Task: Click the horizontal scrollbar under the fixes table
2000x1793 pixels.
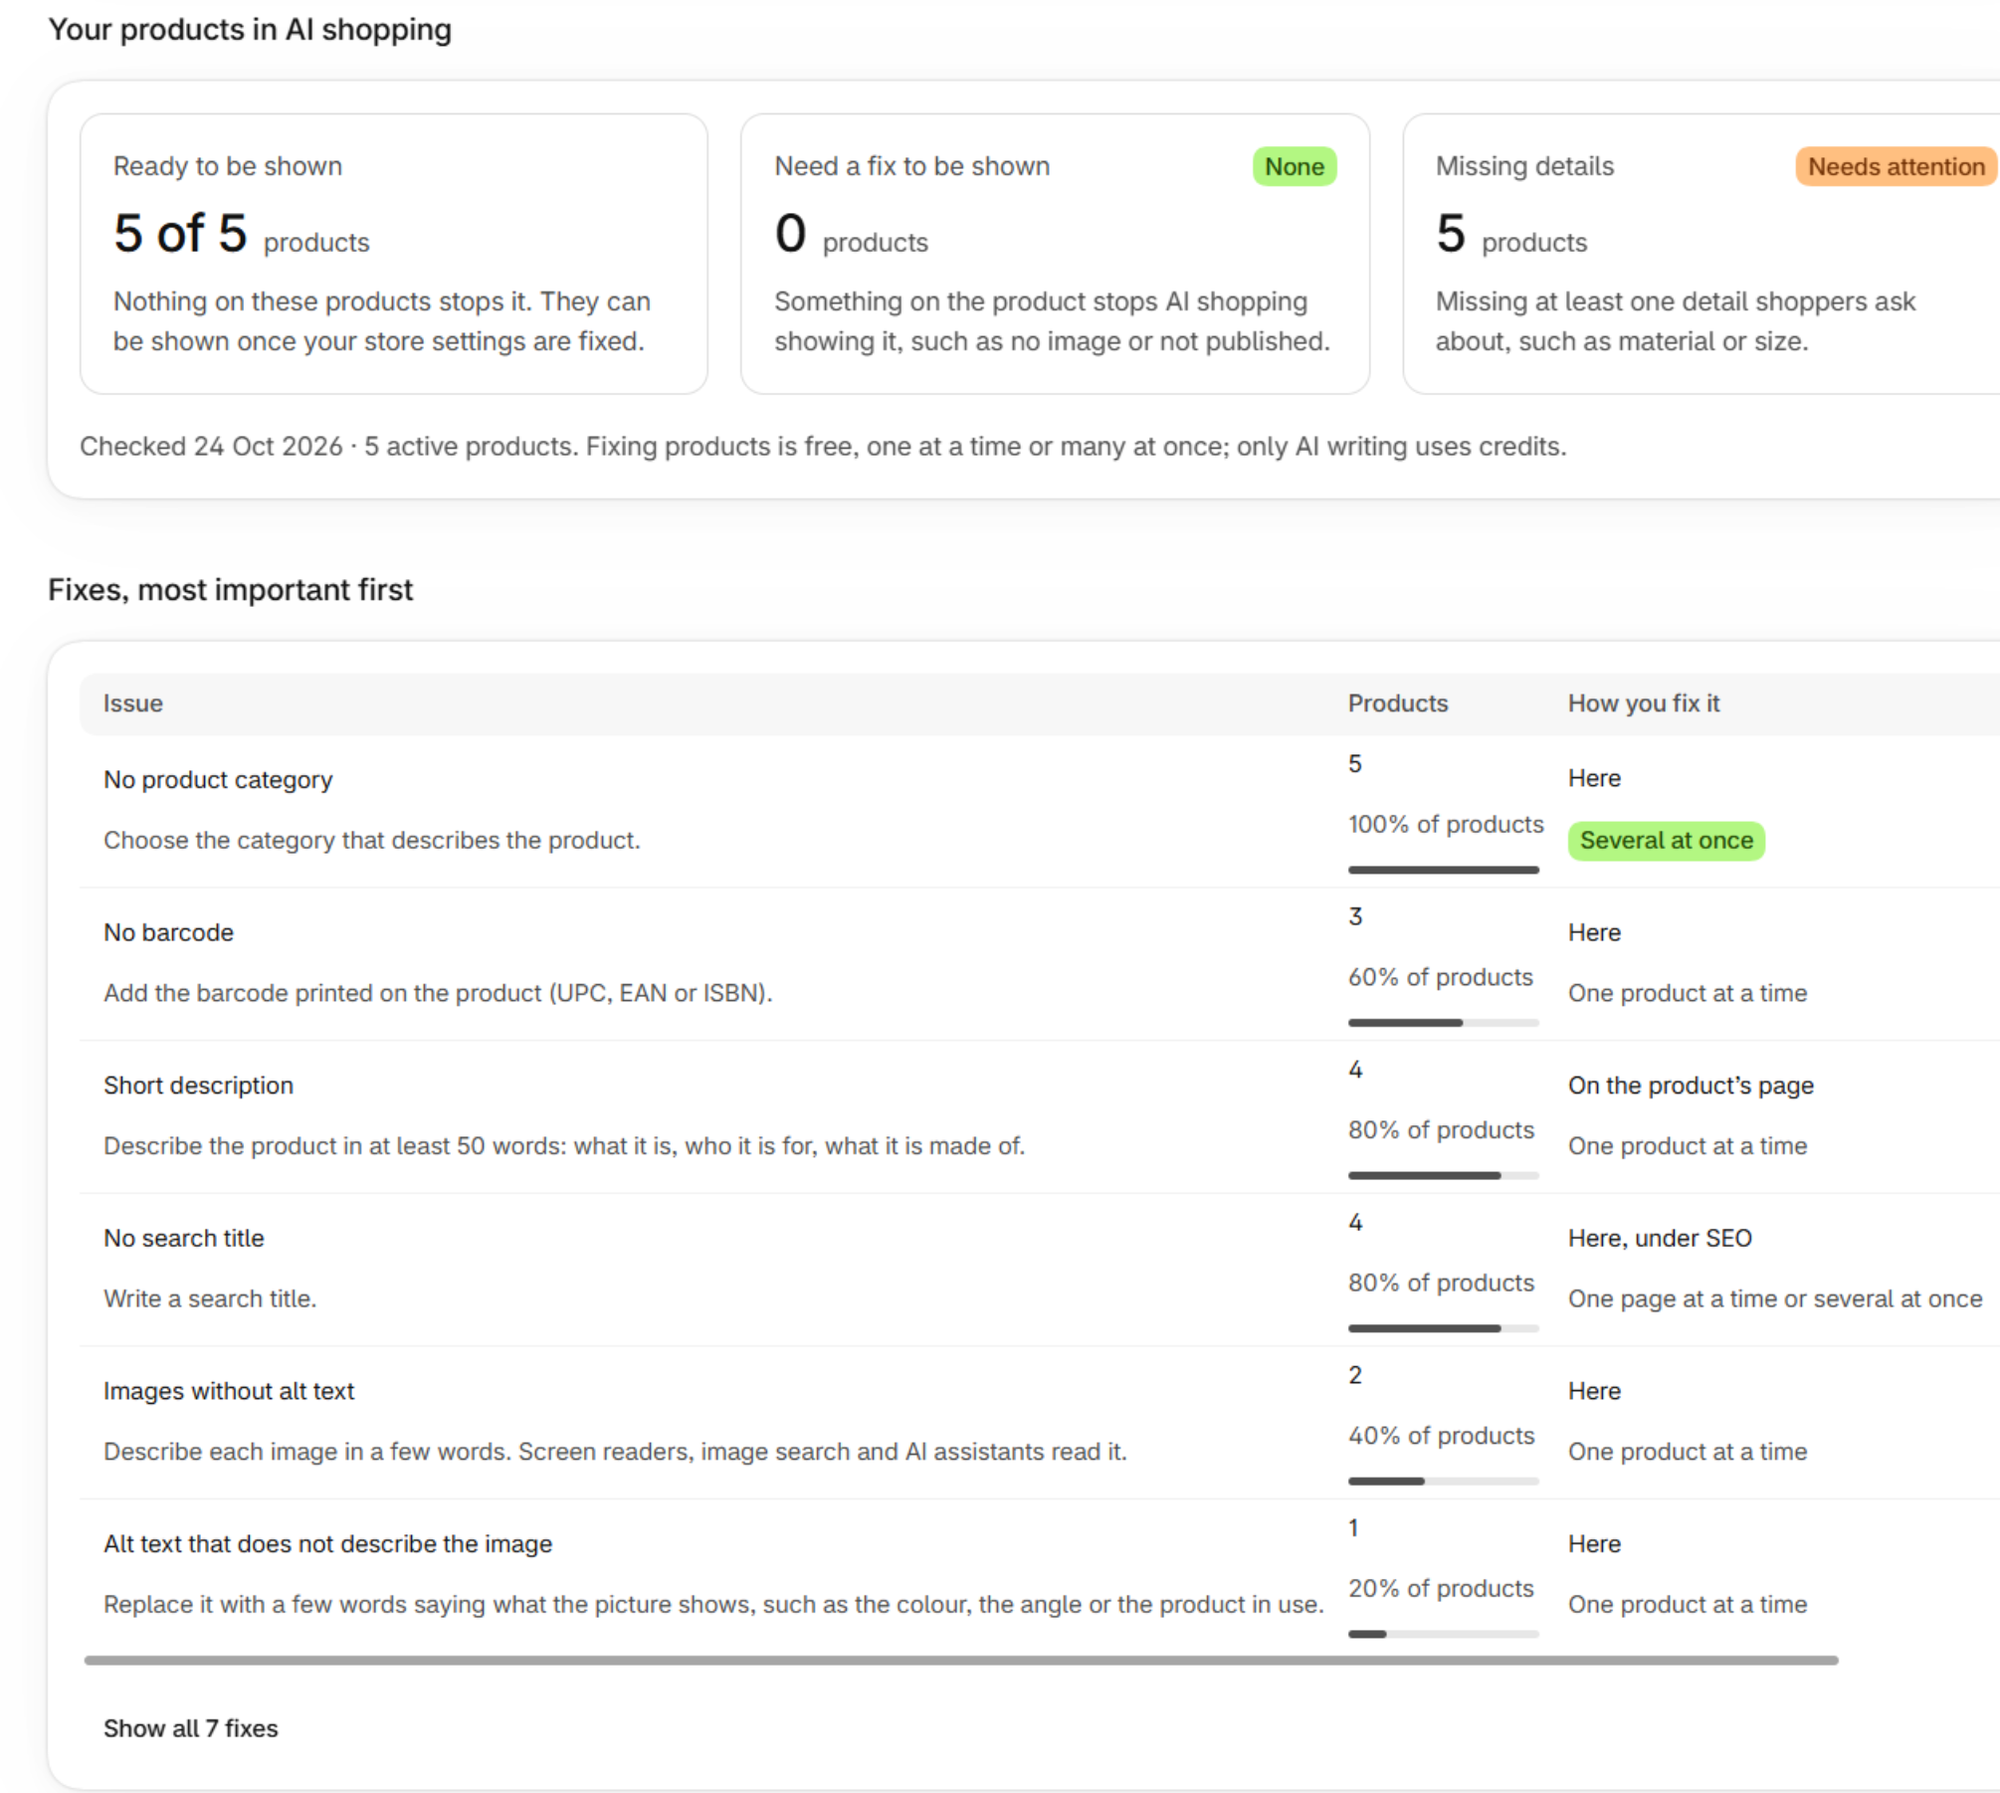Action: (961, 1660)
